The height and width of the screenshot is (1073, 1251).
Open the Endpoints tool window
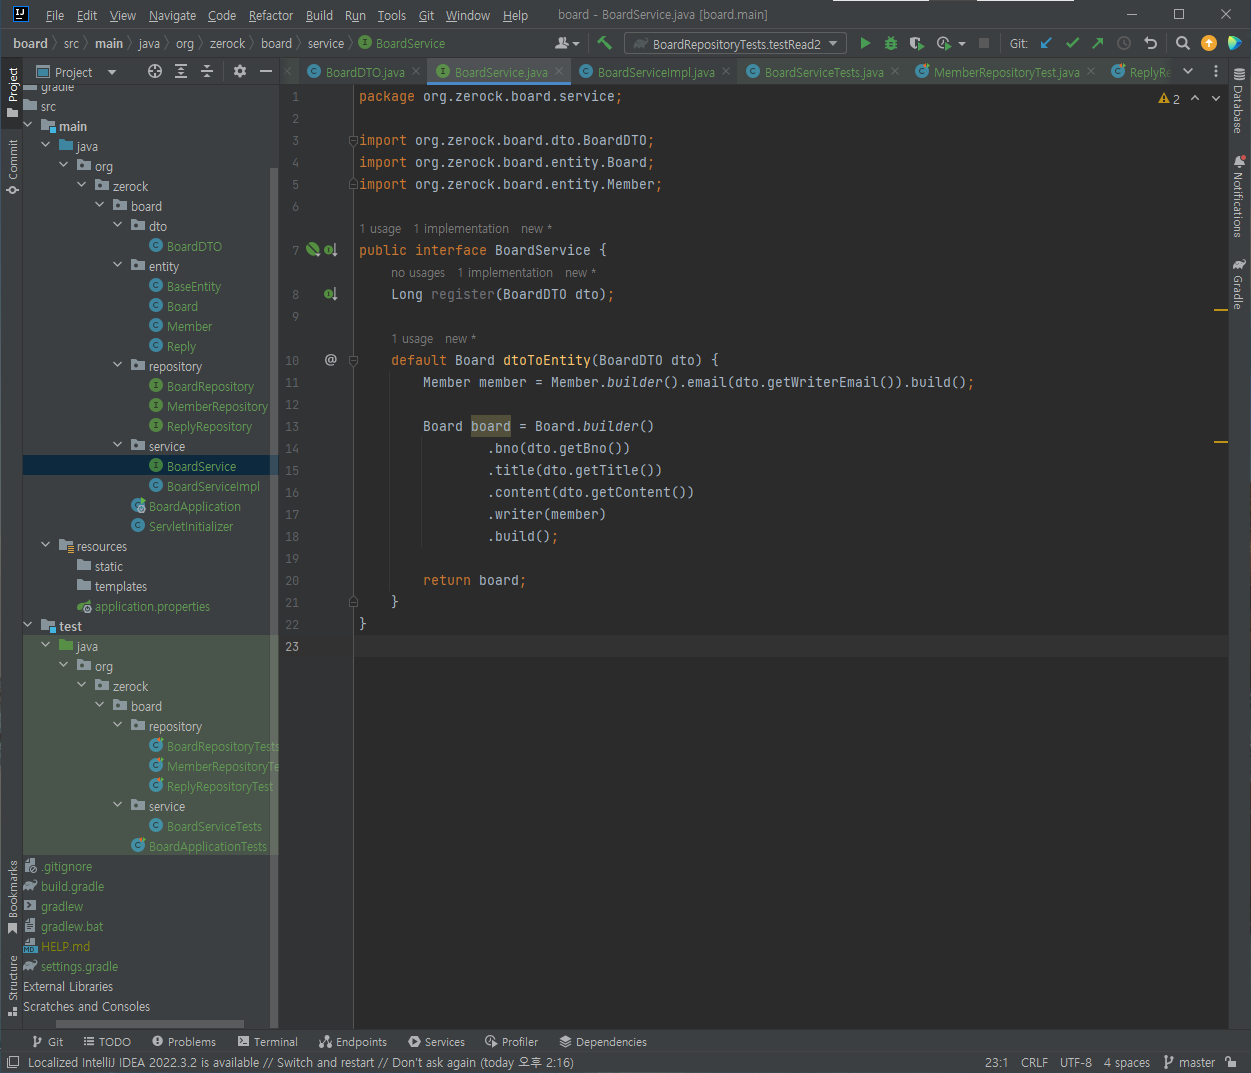(x=352, y=1042)
